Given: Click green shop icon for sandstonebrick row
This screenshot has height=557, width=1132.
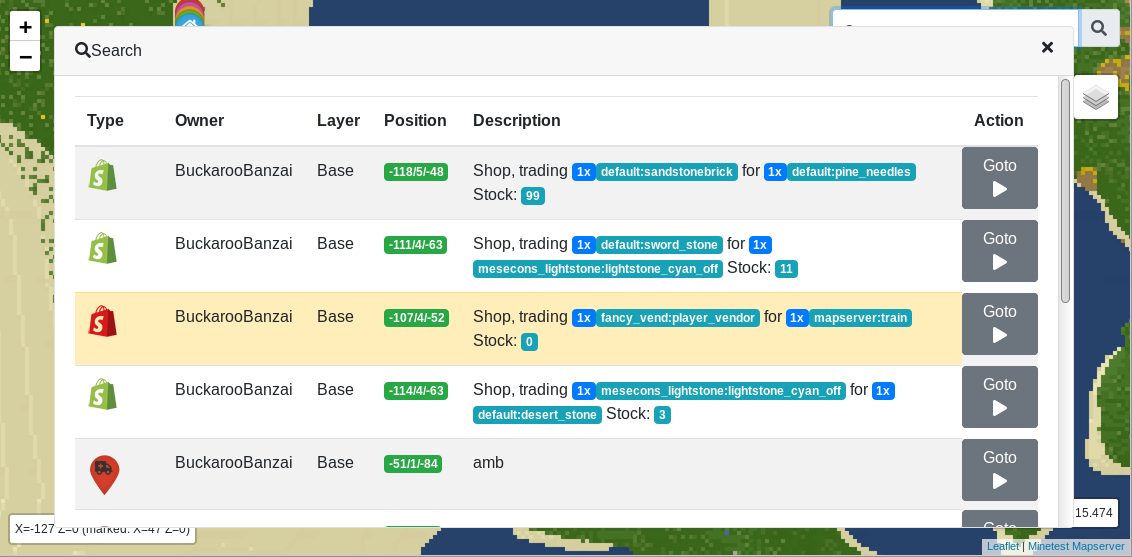Looking at the screenshot, I should [103, 175].
